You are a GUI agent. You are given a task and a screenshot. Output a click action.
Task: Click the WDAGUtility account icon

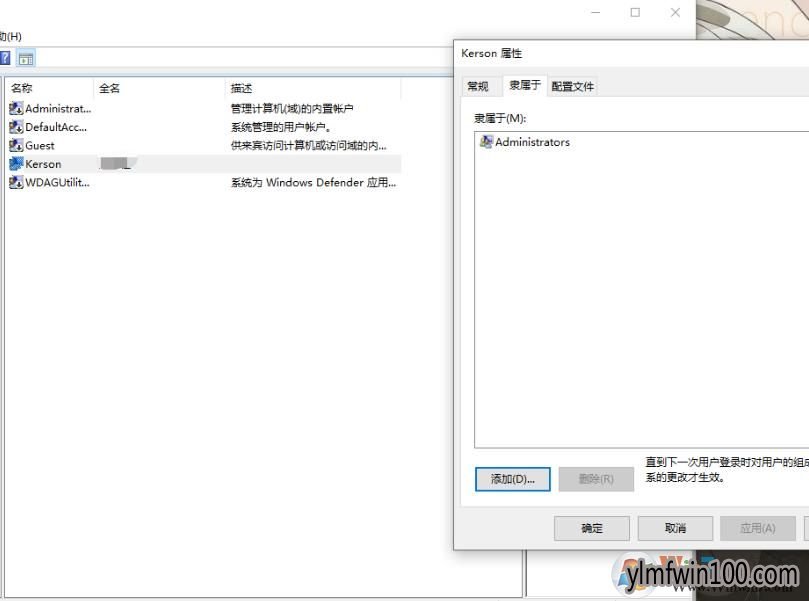tap(16, 183)
